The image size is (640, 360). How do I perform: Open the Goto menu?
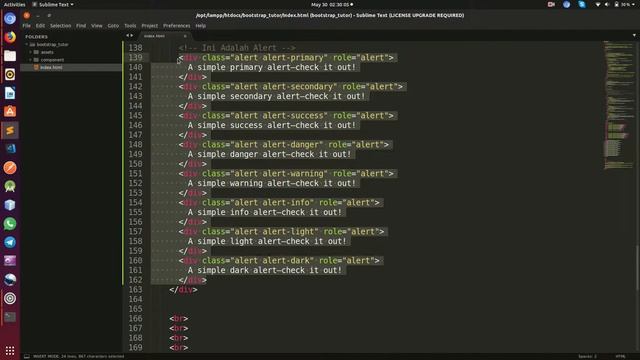tap(113, 26)
